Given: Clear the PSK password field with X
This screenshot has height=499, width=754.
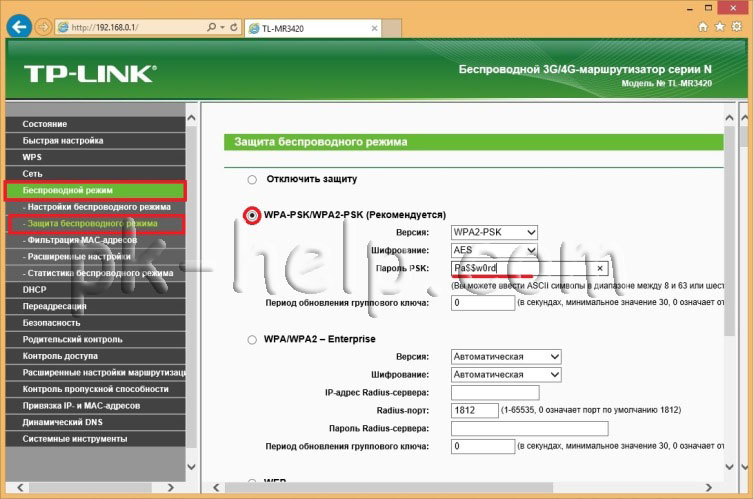Looking at the screenshot, I should pyautogui.click(x=600, y=269).
